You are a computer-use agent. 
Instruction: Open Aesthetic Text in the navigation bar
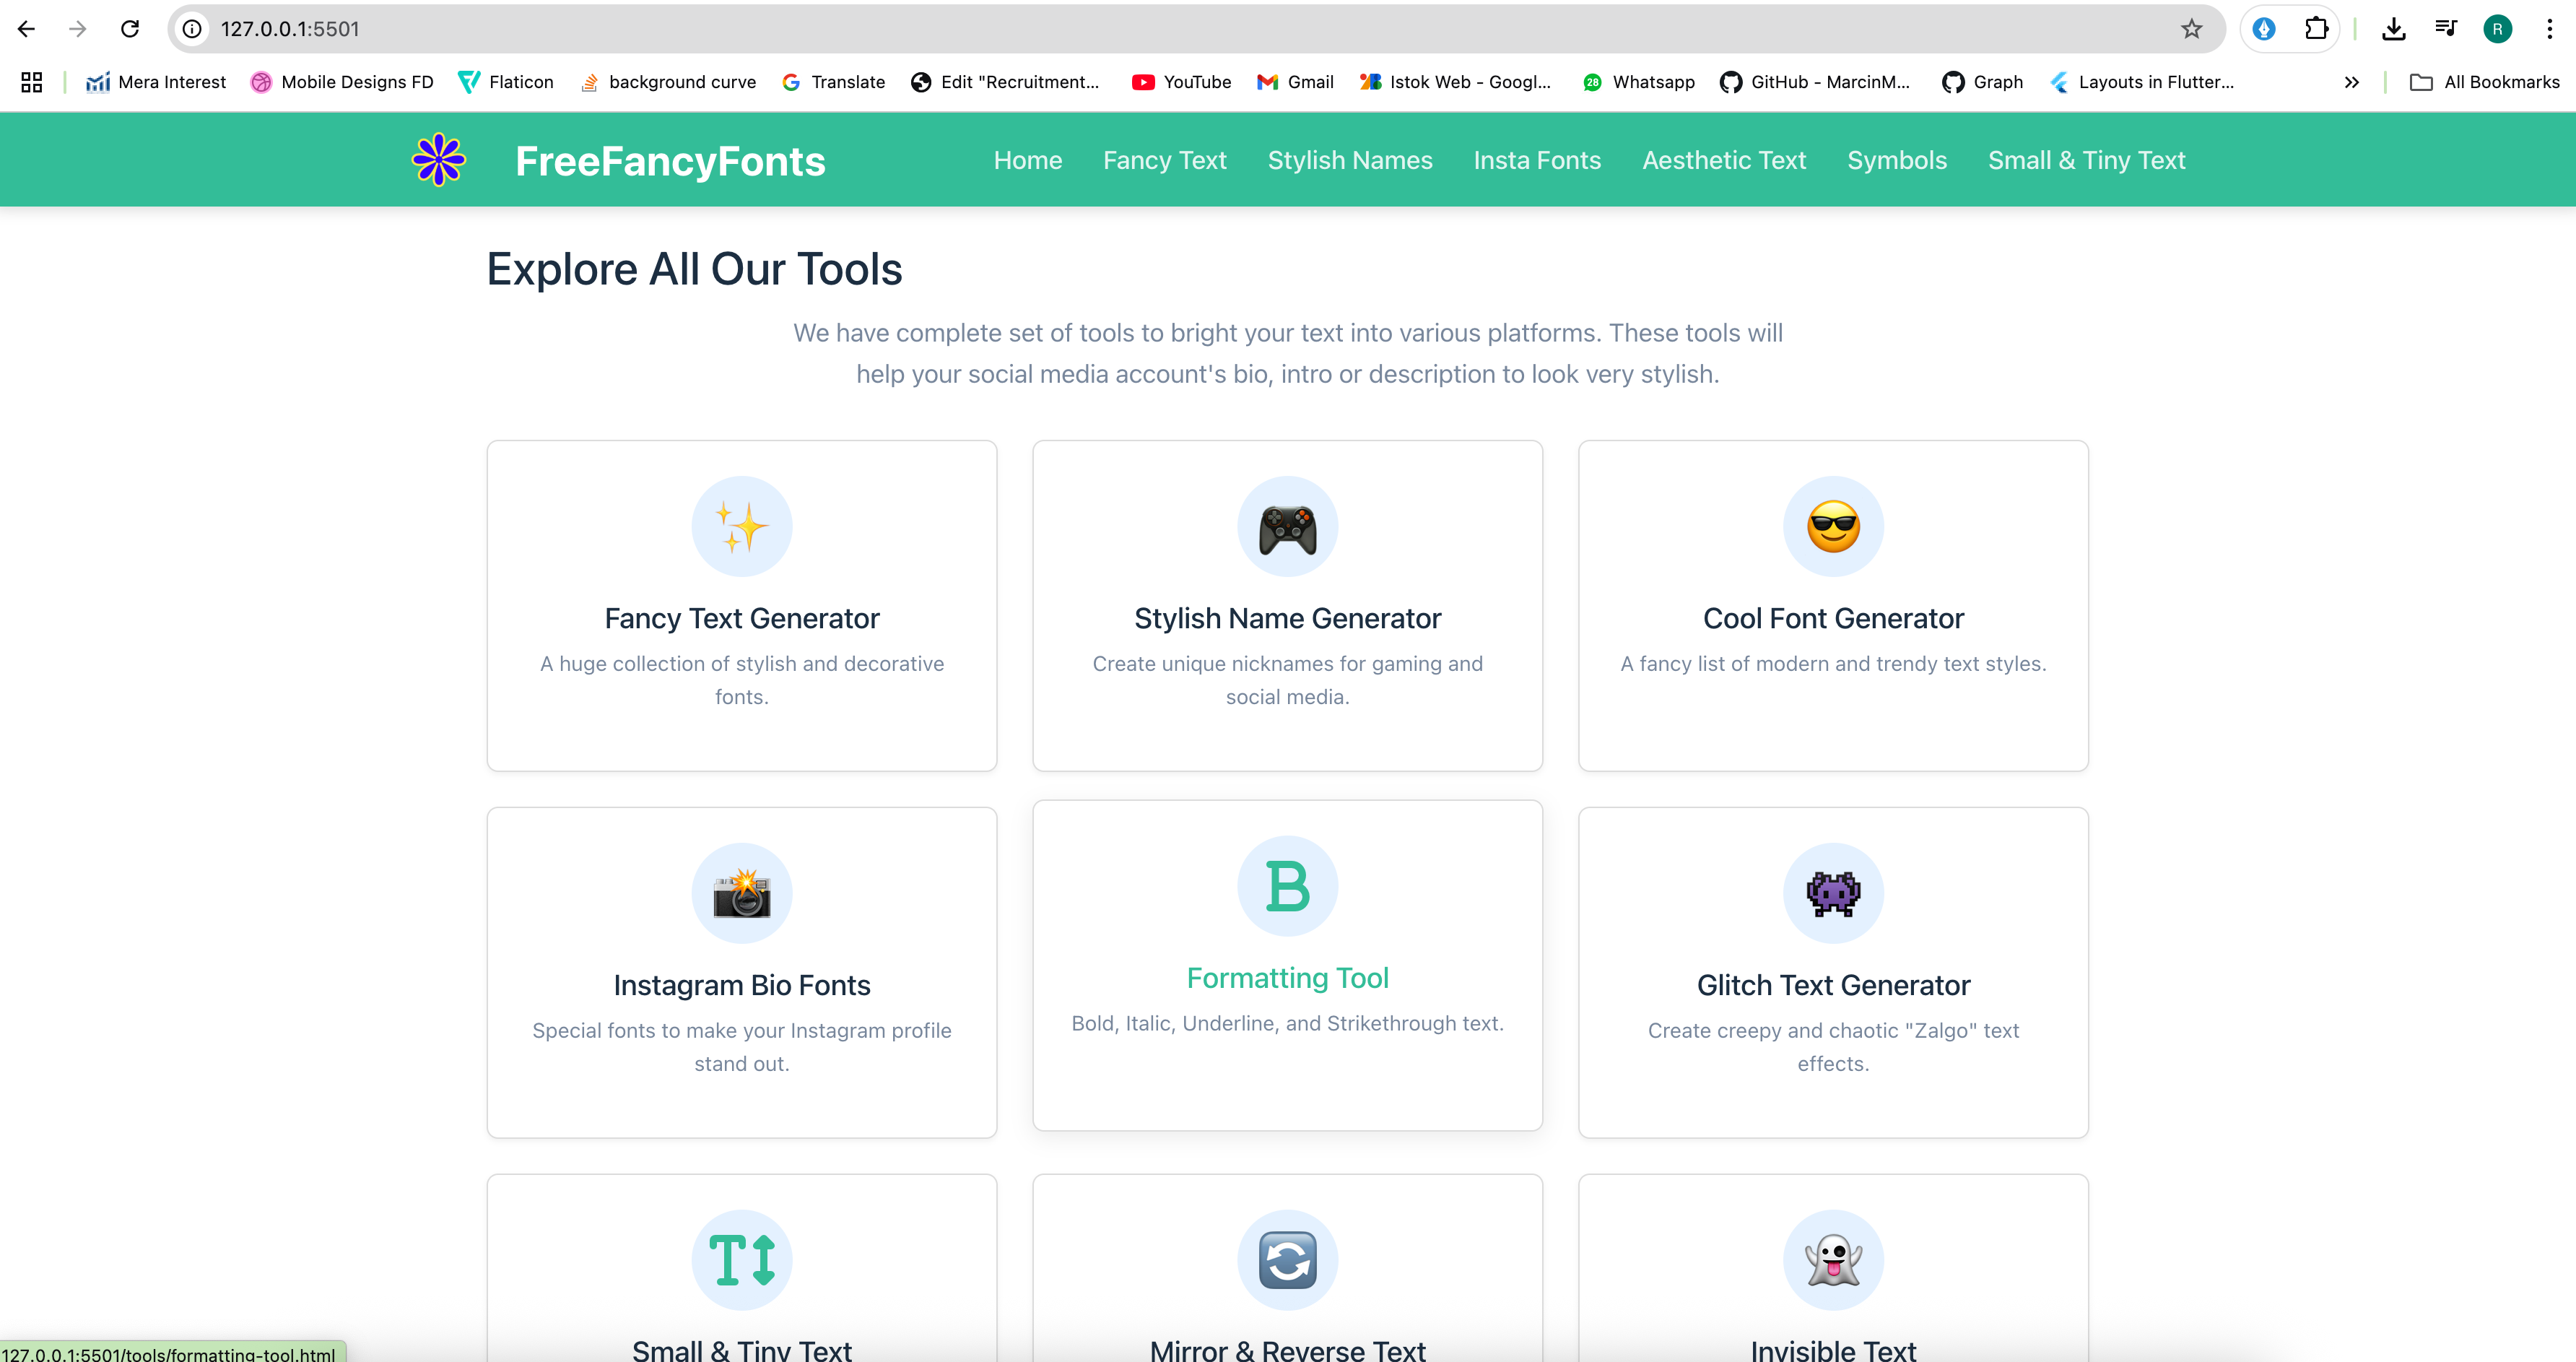pyautogui.click(x=1724, y=160)
